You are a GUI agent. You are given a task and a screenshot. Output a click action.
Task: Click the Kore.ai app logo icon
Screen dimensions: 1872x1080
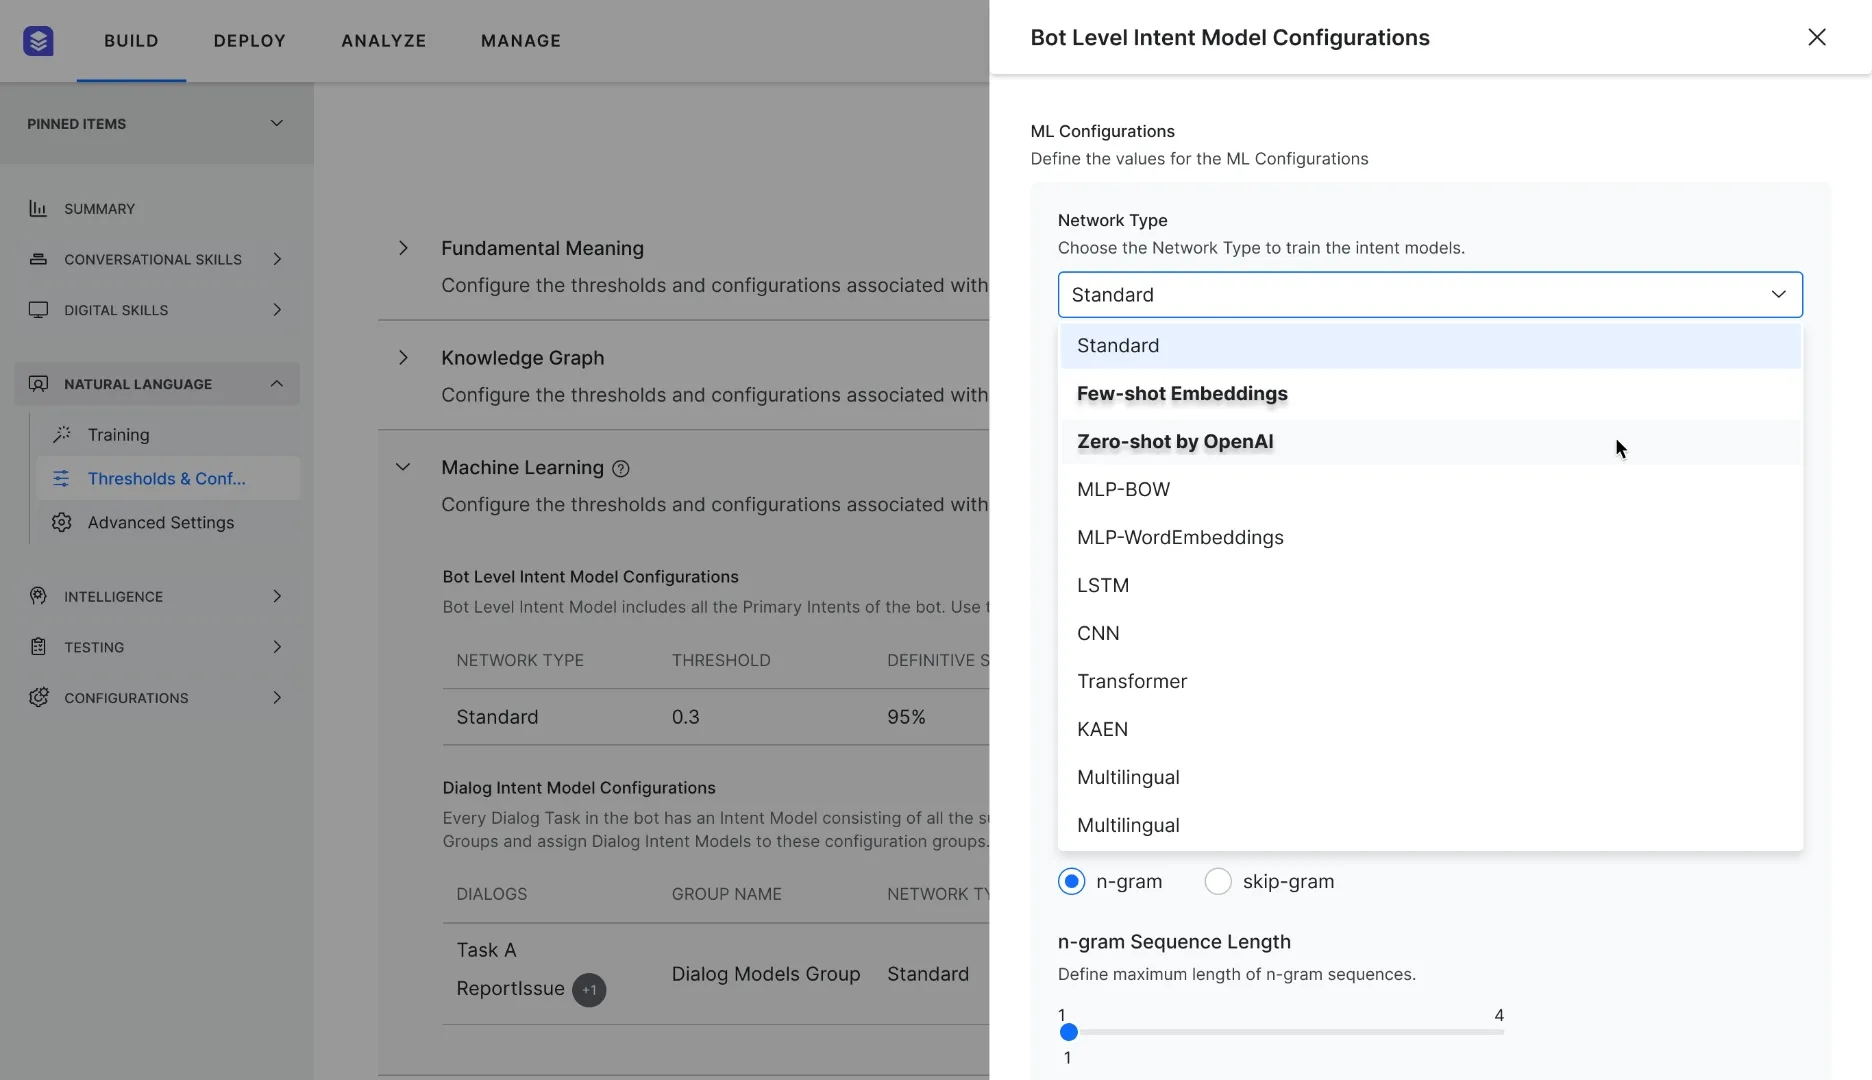pyautogui.click(x=38, y=40)
